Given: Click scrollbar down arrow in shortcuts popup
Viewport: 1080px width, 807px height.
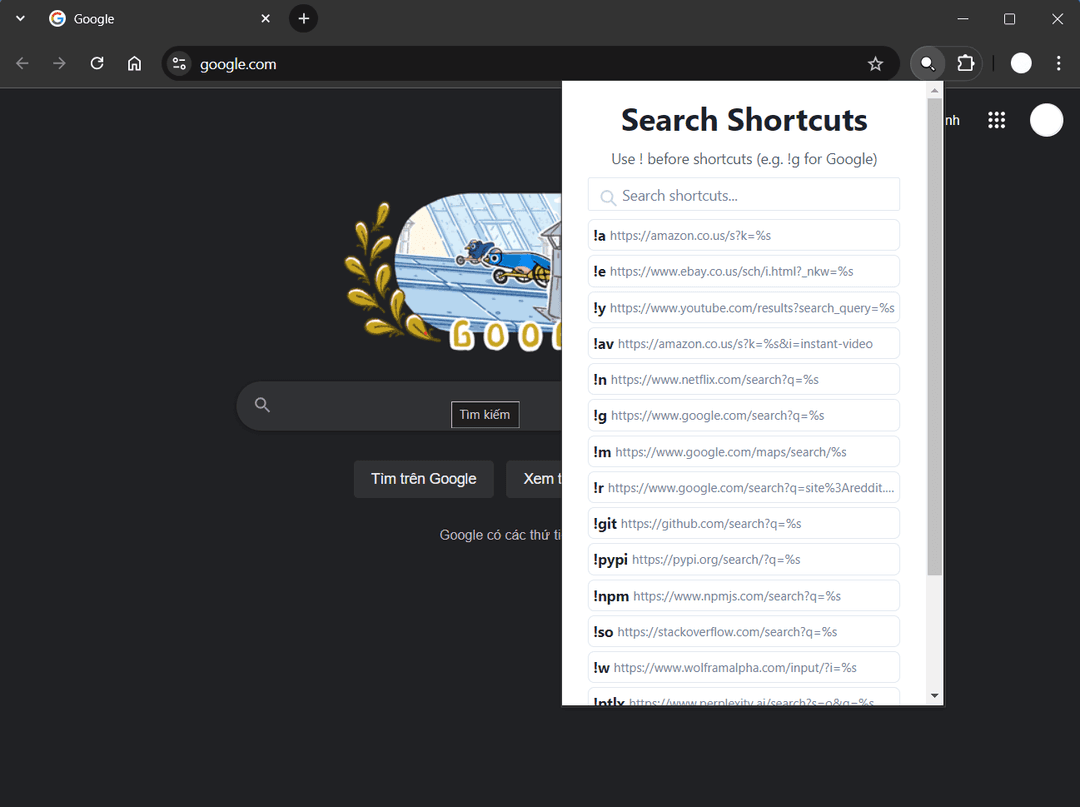Looking at the screenshot, I should pos(934,695).
